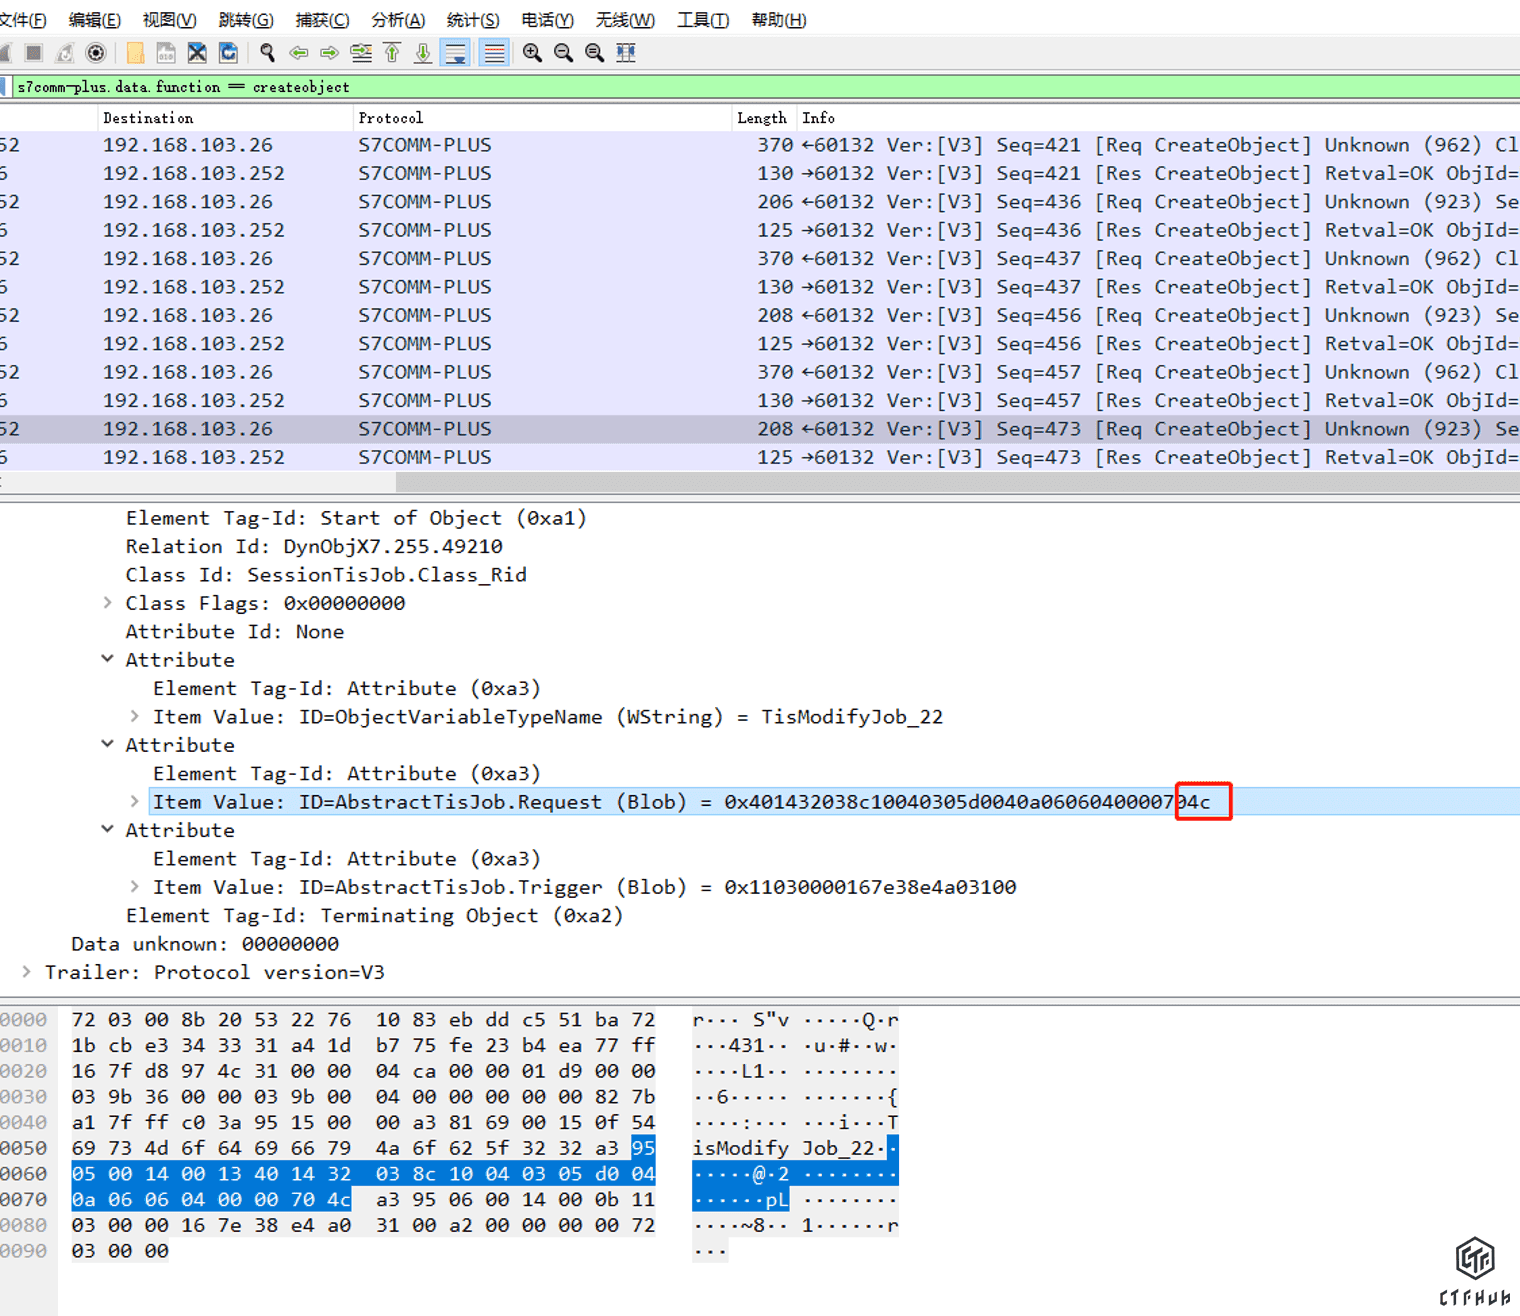Open the 统计(S) menu
The width and height of the screenshot is (1520, 1316).
(472, 20)
